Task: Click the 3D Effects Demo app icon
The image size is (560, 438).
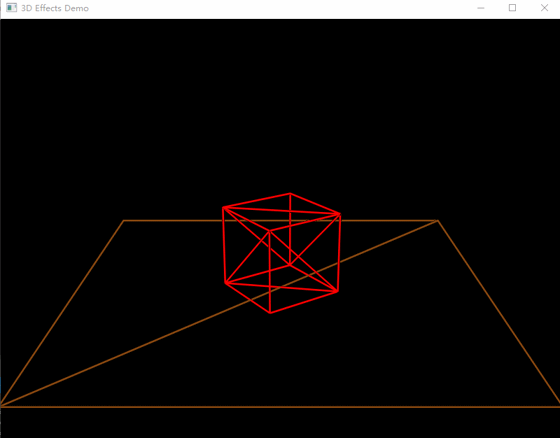Action: (x=11, y=8)
